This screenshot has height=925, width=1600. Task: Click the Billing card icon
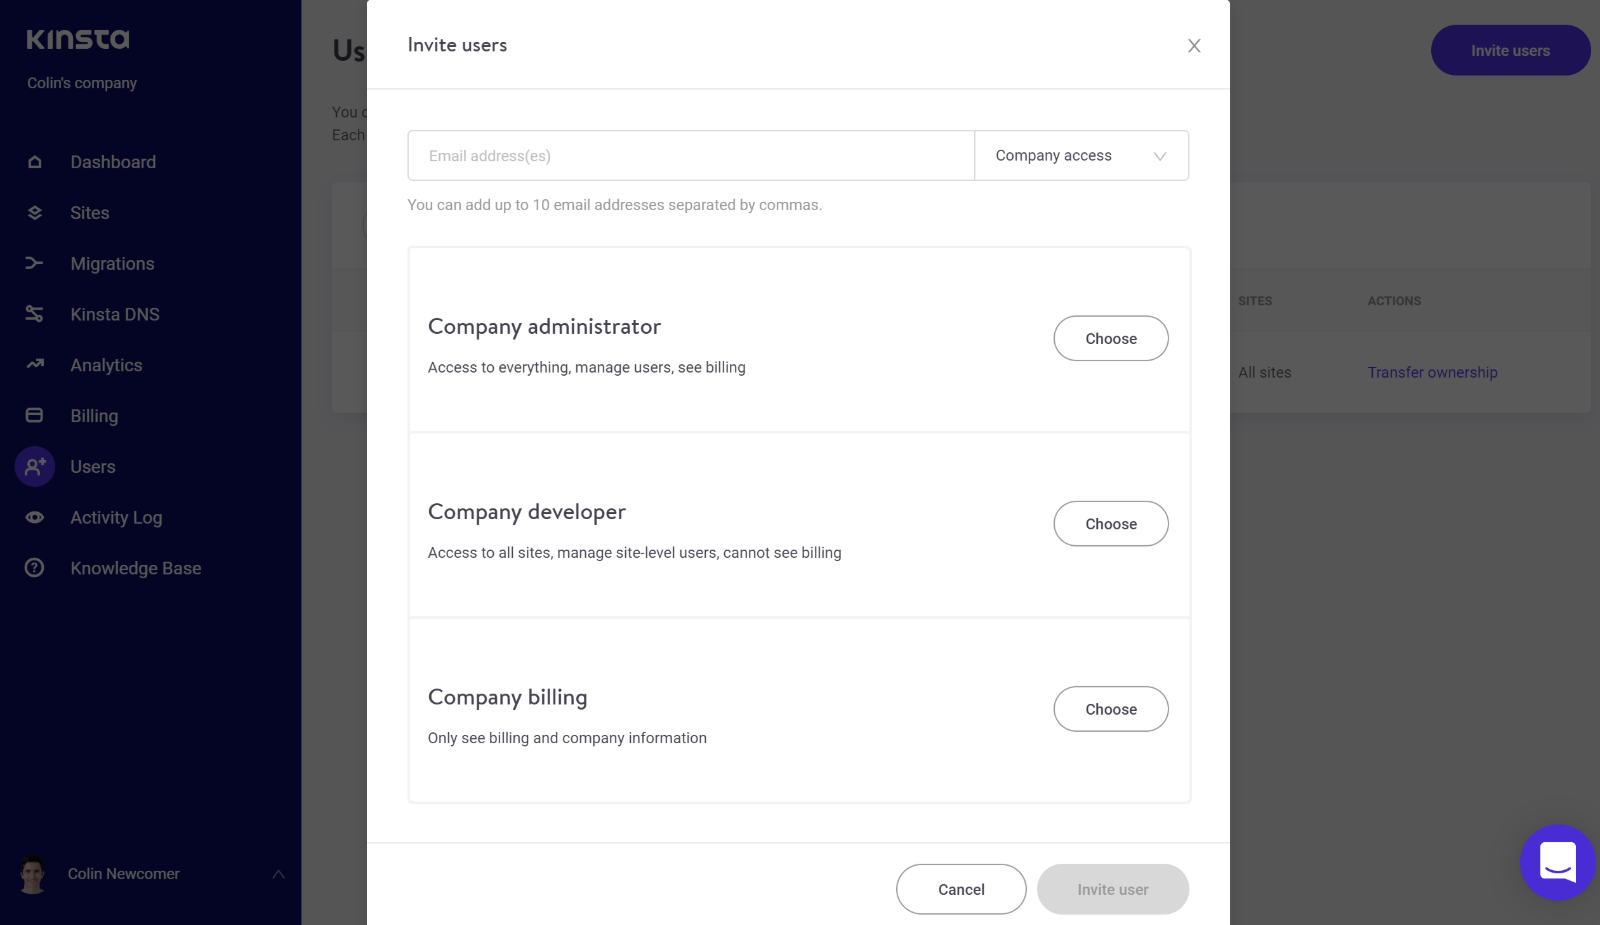click(x=35, y=415)
